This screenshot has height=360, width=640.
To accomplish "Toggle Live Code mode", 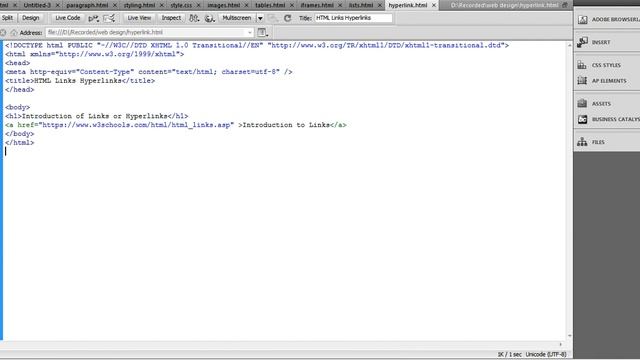I will tap(68, 18).
